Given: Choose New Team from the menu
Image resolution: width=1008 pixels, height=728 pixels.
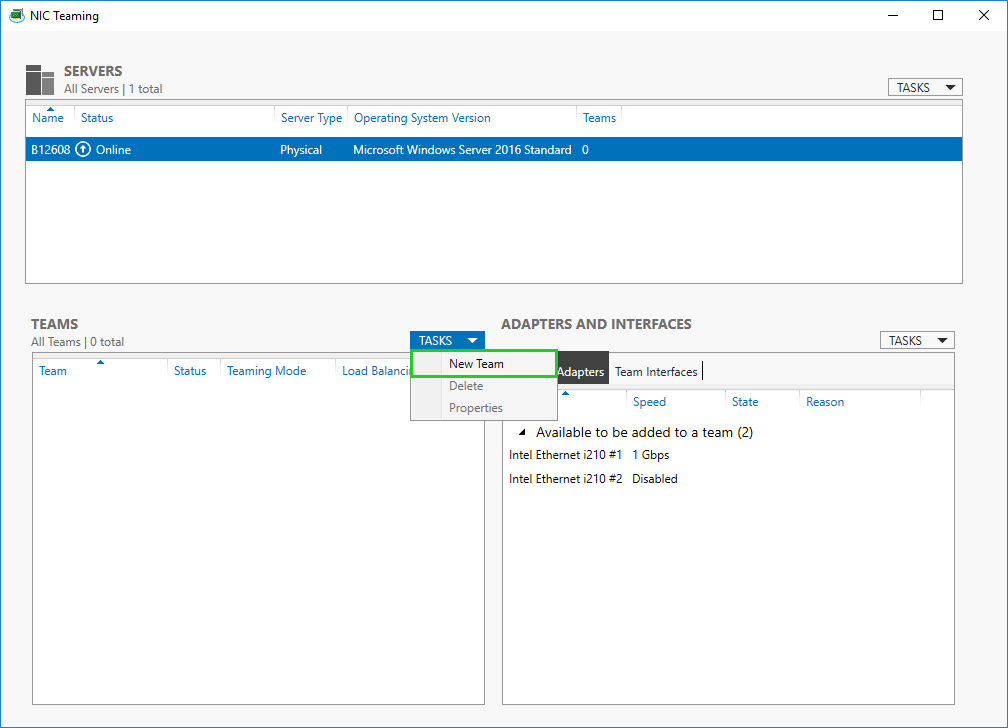Looking at the screenshot, I should click(476, 364).
